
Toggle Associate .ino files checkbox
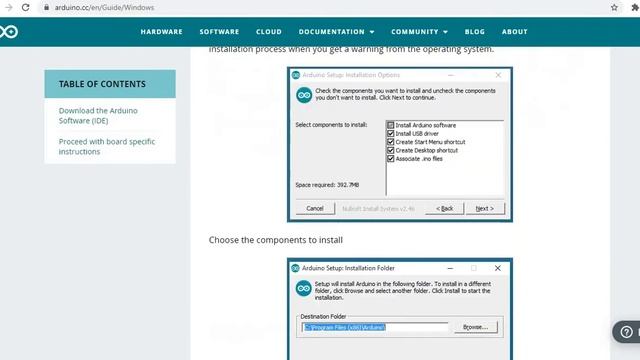tap(391, 158)
